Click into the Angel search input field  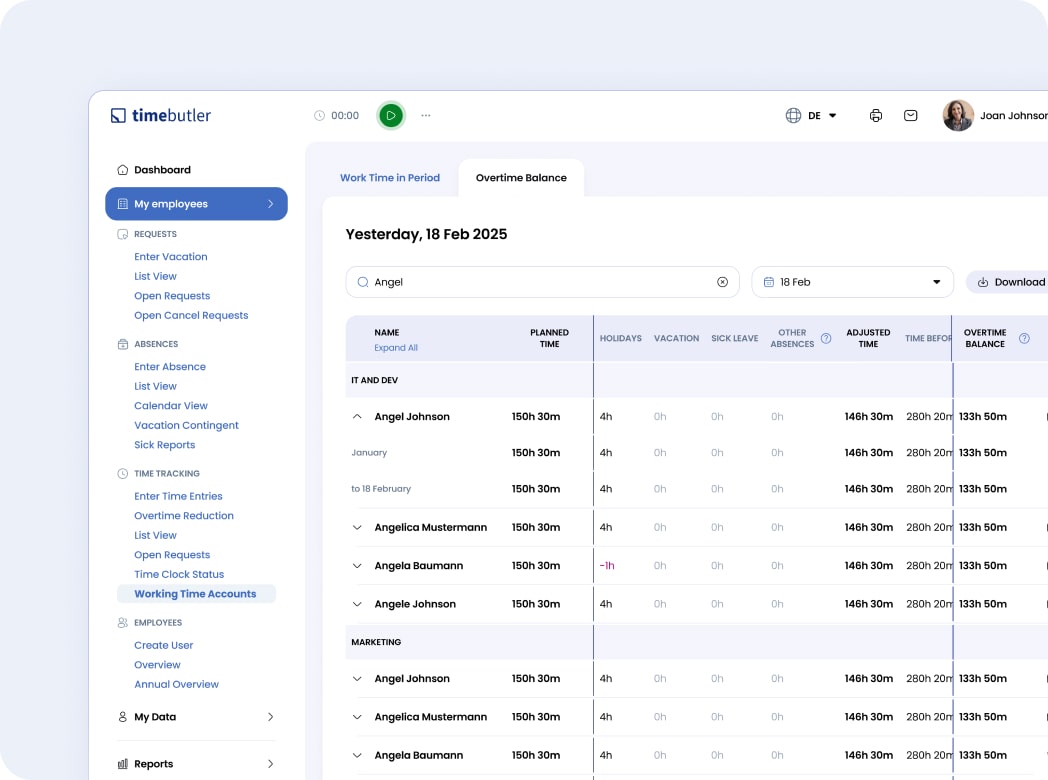coord(540,282)
